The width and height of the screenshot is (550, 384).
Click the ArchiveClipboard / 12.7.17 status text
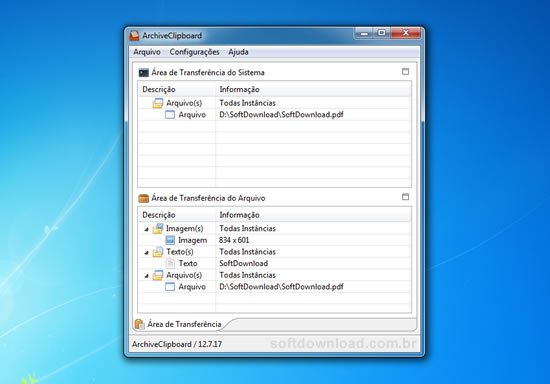pos(177,344)
